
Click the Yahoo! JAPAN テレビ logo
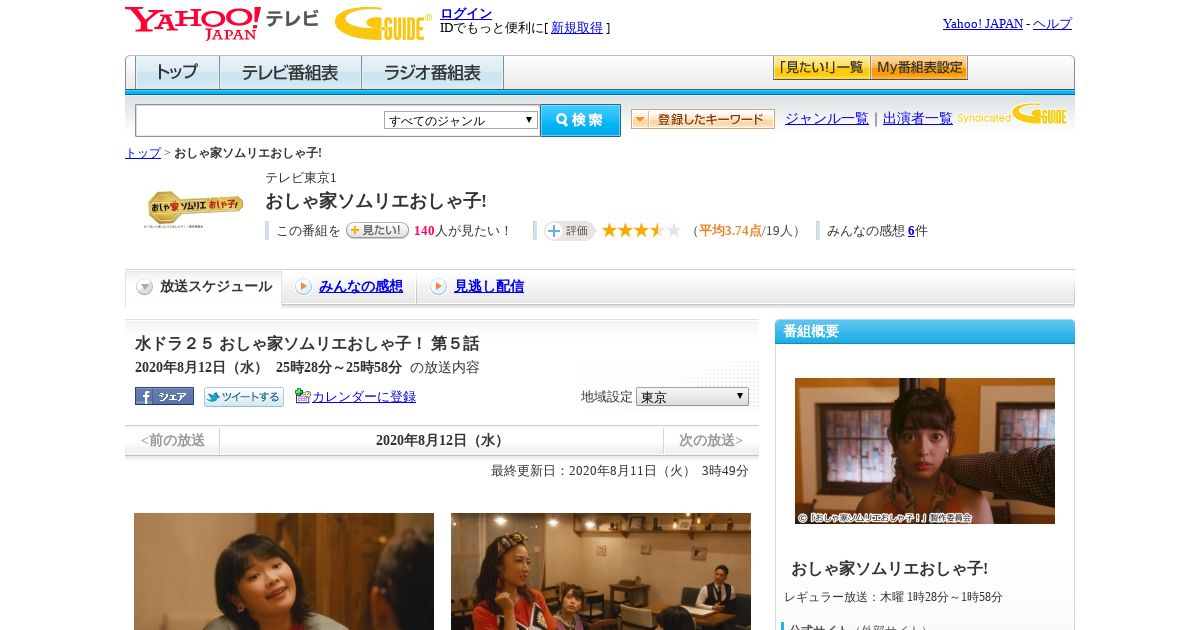tap(222, 23)
